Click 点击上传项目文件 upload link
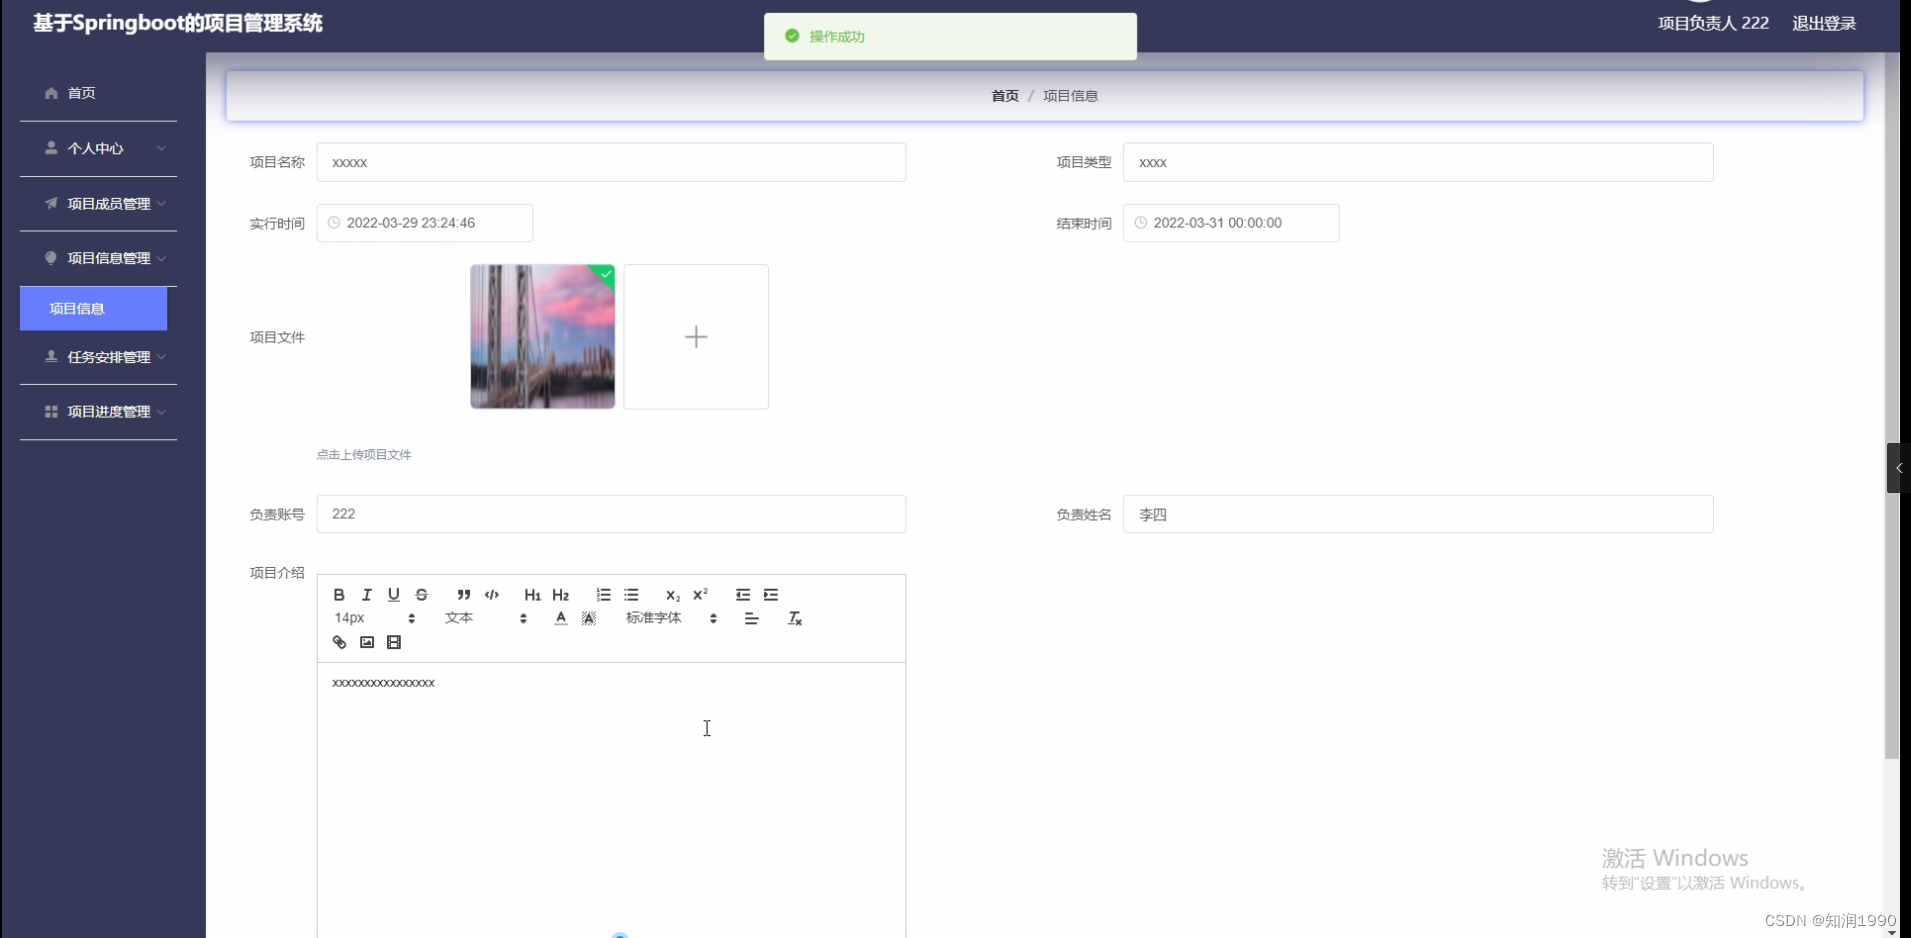This screenshot has height=938, width=1911. (363, 454)
